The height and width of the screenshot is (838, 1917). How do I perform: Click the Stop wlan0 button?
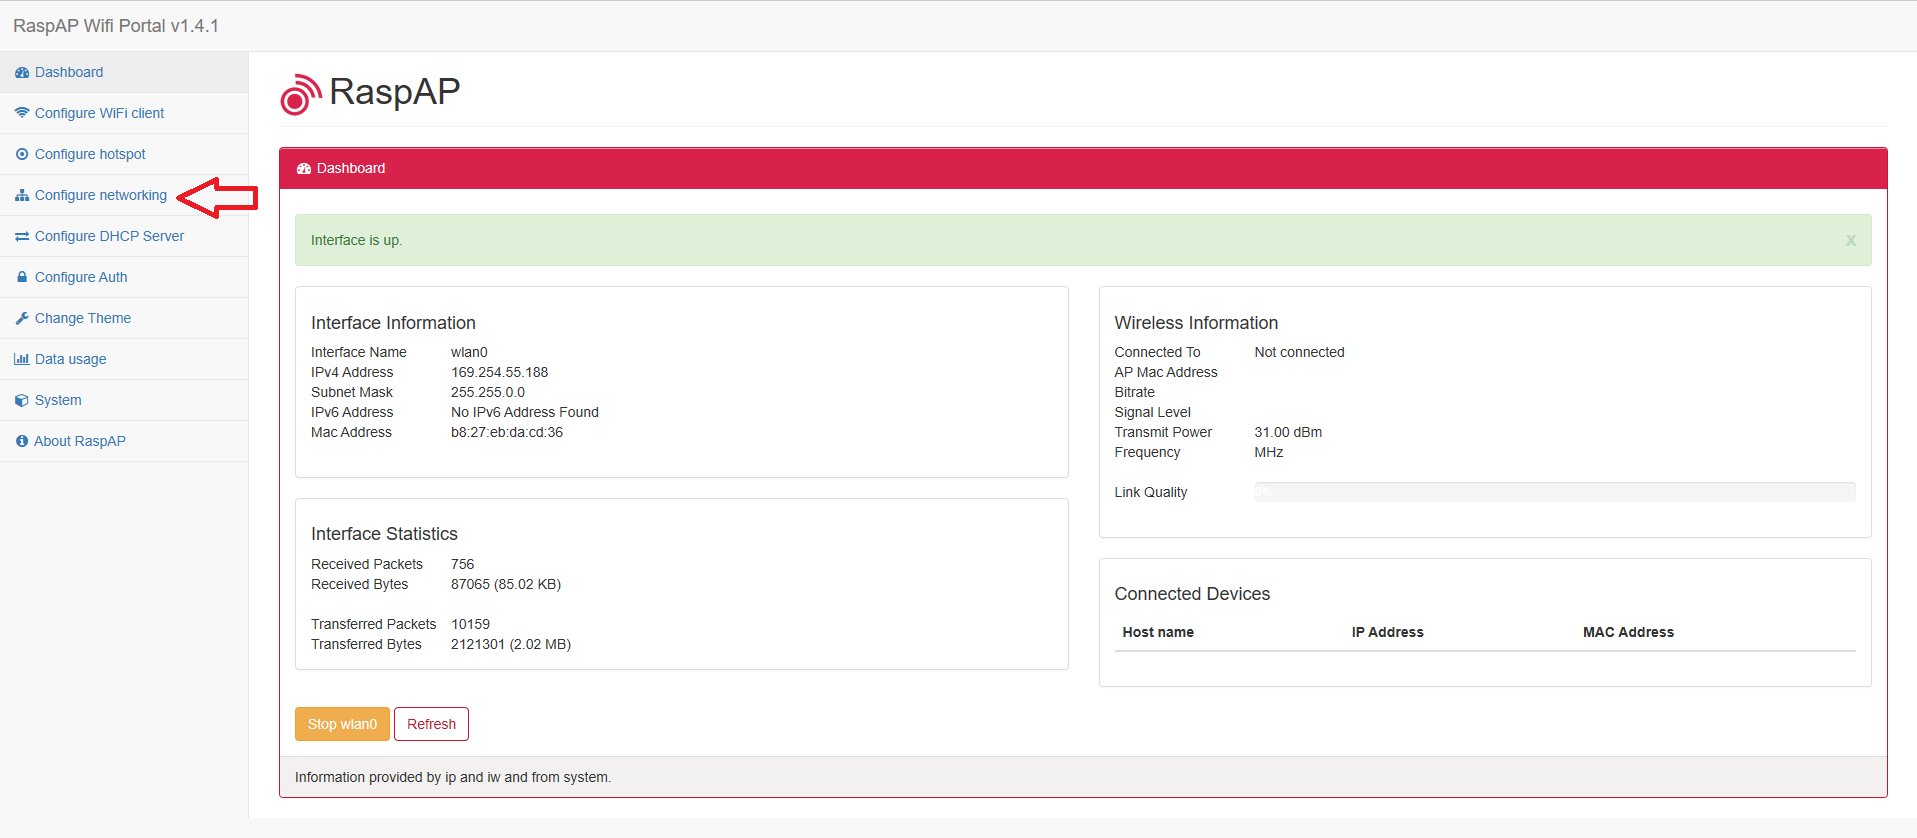point(342,724)
